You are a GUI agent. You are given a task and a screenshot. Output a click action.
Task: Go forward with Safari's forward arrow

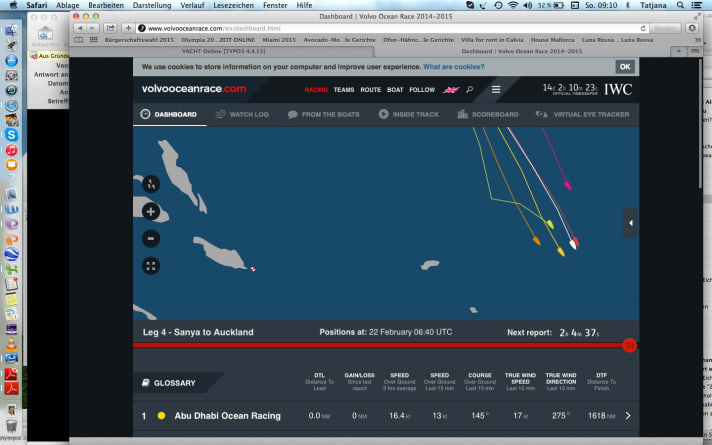[92, 28]
